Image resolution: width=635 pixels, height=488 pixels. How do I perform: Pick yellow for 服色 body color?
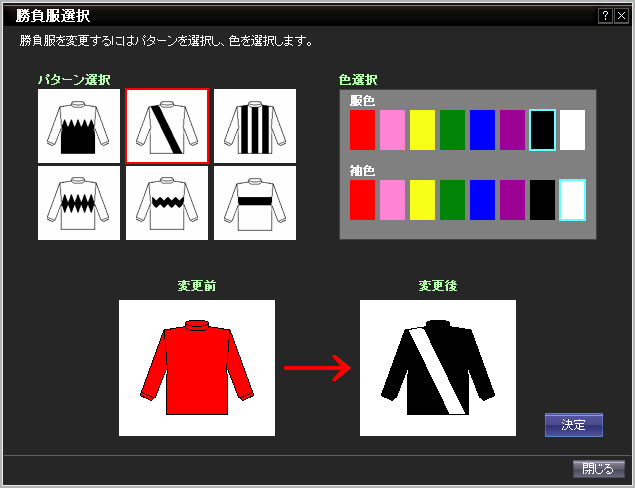click(422, 130)
